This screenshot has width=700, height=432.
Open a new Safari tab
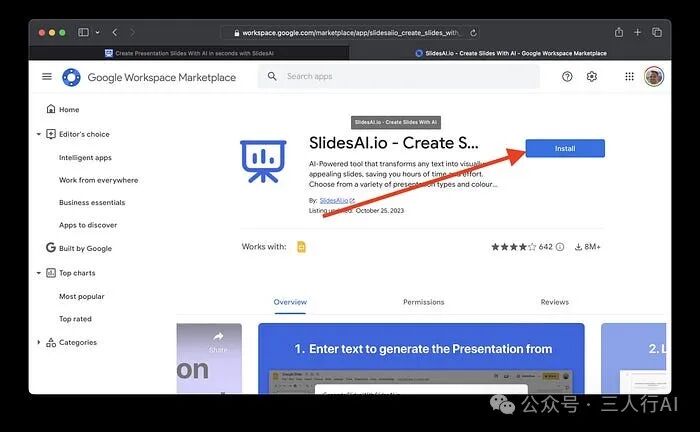pos(638,32)
